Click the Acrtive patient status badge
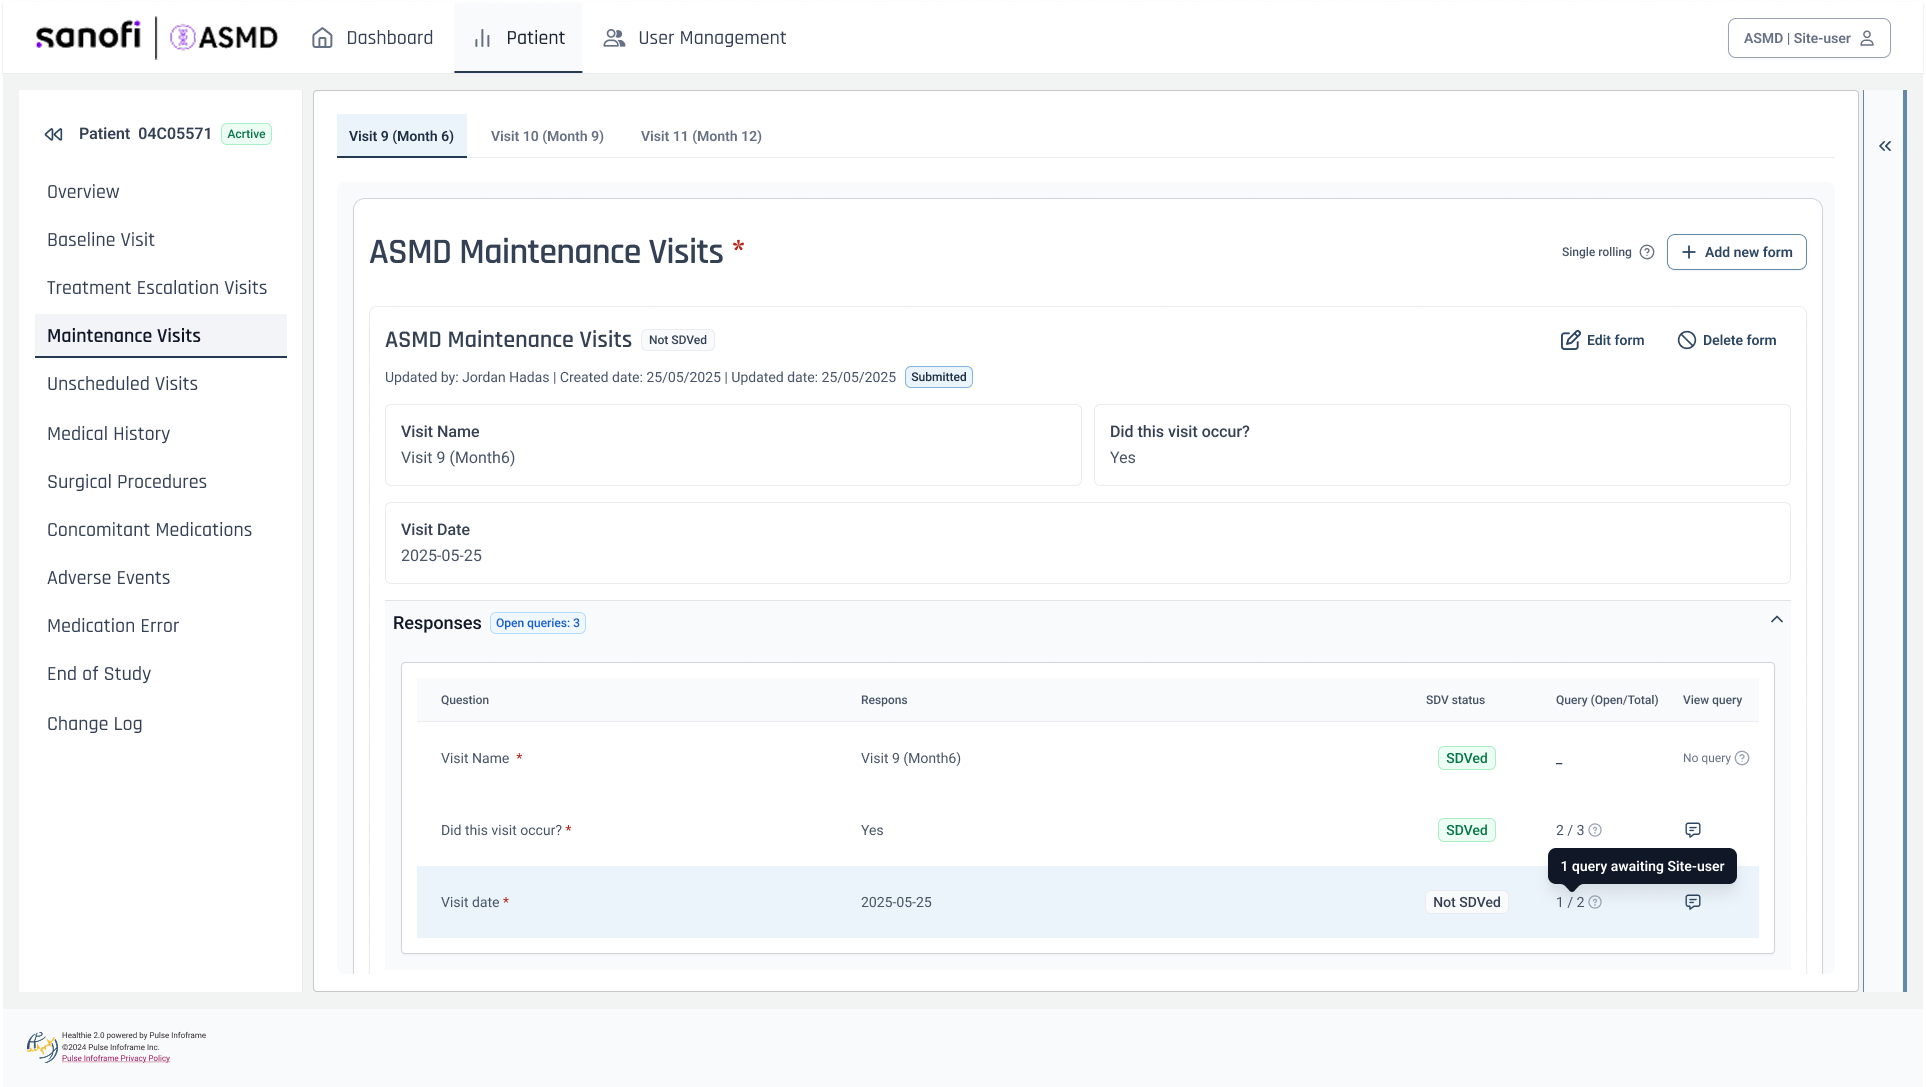This screenshot has height=1087, width=1926. click(x=246, y=134)
